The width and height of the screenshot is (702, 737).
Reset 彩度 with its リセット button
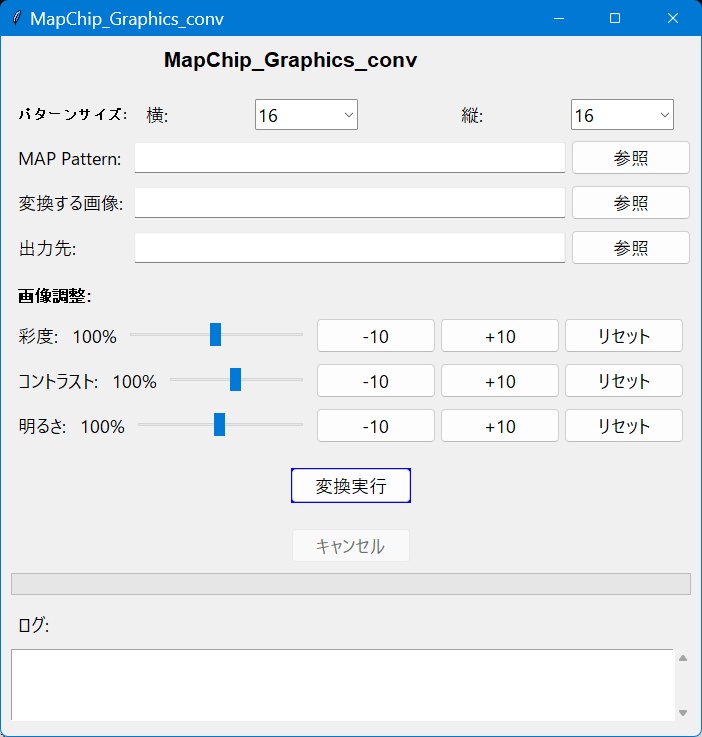pyautogui.click(x=624, y=336)
